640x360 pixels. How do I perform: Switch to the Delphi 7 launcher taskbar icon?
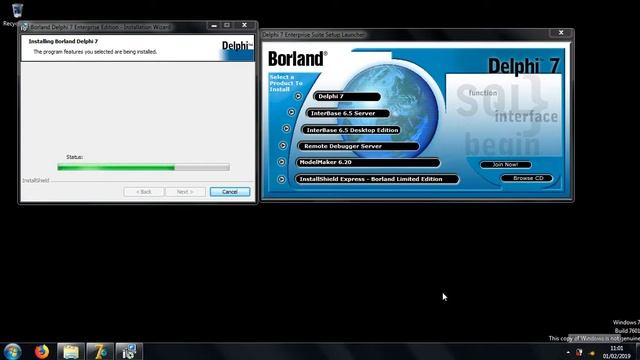click(100, 351)
